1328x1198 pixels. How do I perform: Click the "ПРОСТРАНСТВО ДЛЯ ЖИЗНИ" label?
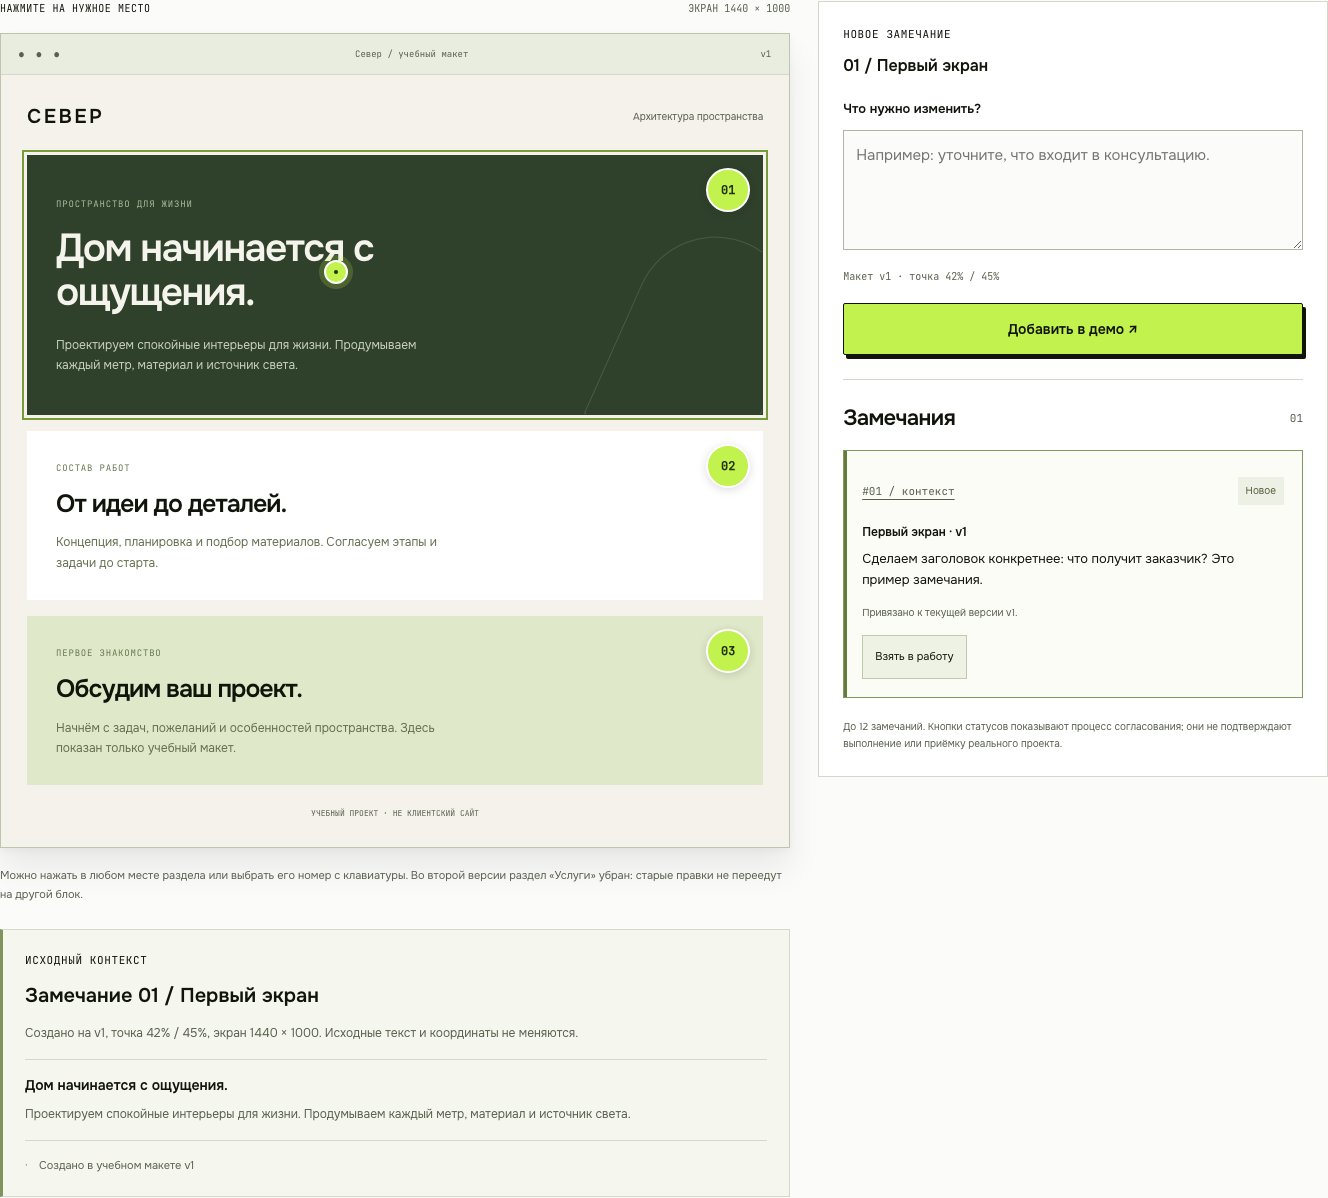click(x=124, y=204)
